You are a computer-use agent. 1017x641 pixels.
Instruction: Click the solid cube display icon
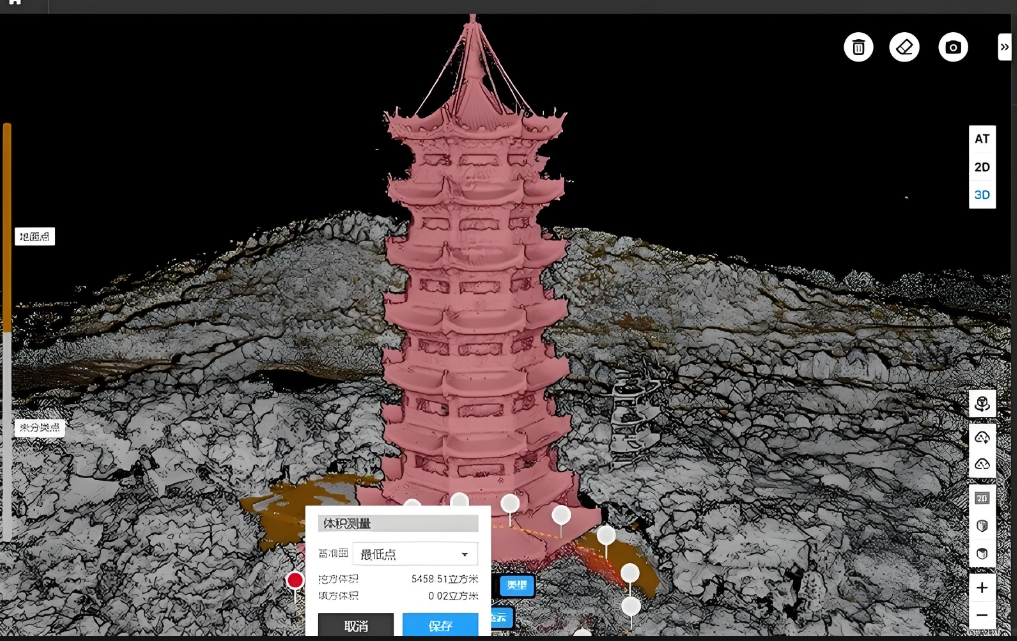(982, 553)
